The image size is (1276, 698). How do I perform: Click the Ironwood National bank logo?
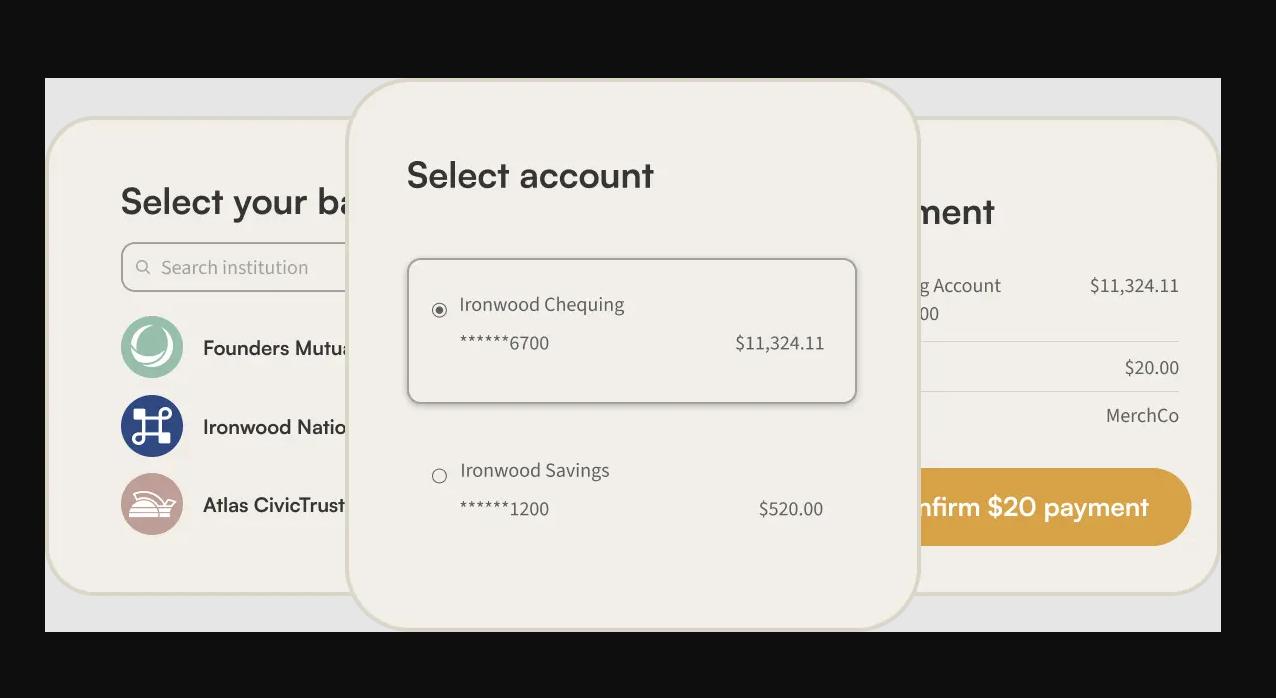(x=152, y=426)
